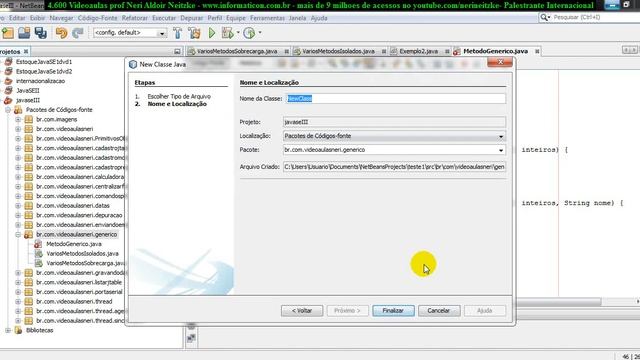Collapse Pacotes de Códigos-fonte node
This screenshot has width=640, height=360.
[8, 110]
